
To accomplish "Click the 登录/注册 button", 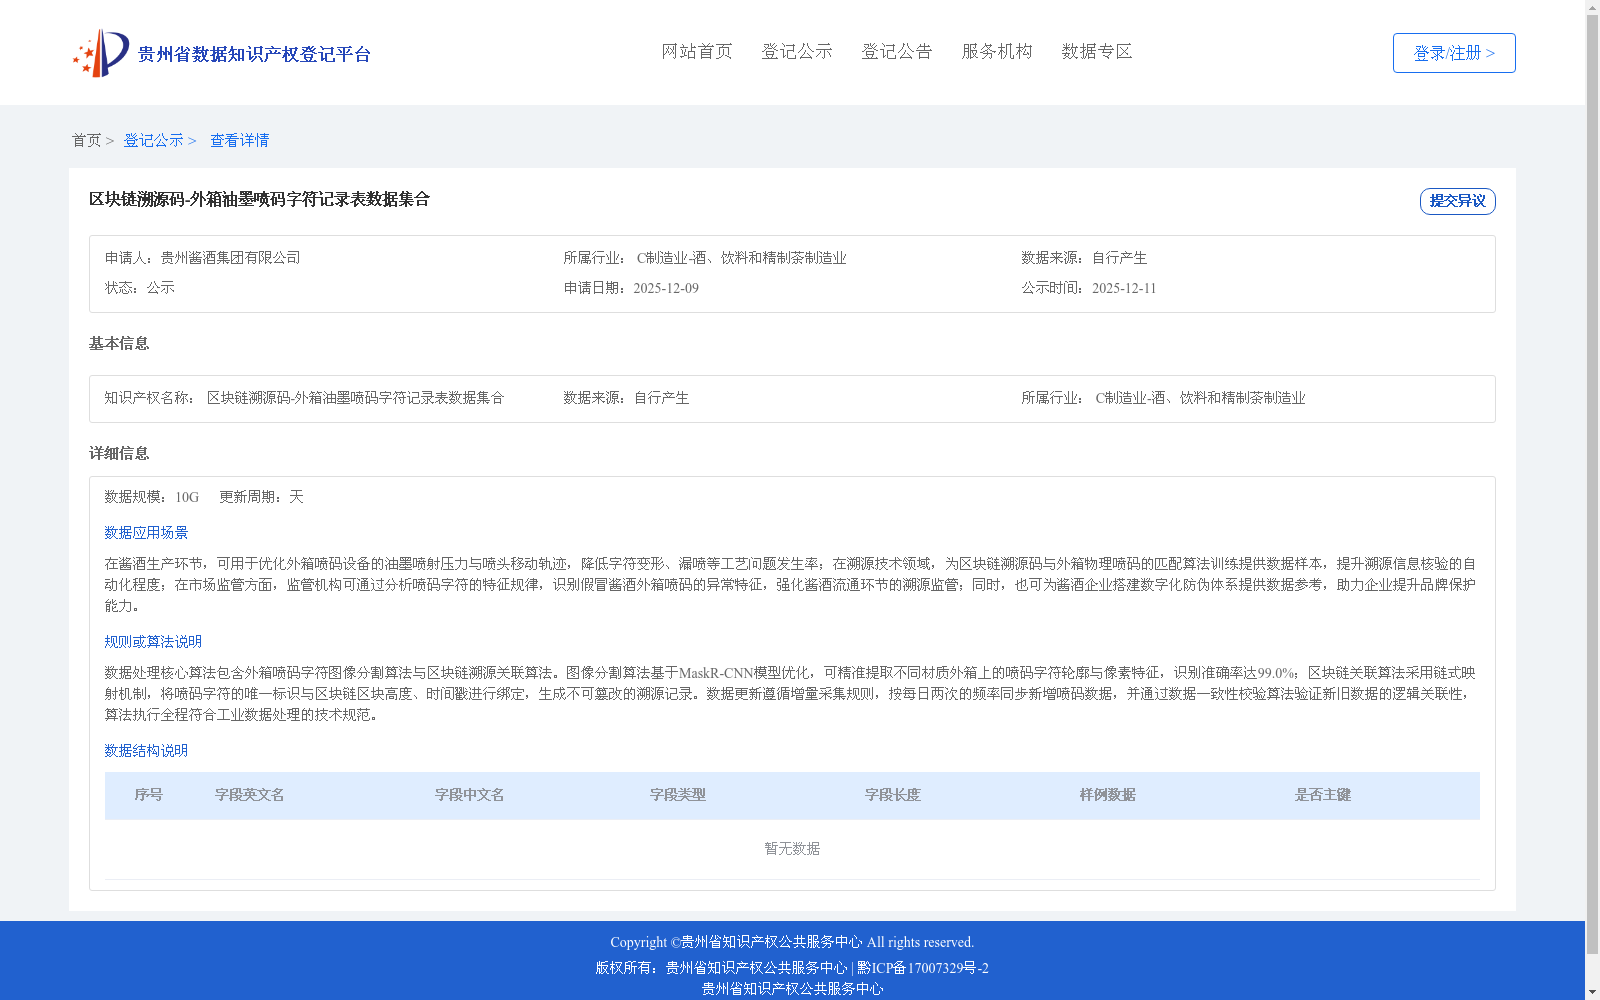I will pyautogui.click(x=1454, y=53).
